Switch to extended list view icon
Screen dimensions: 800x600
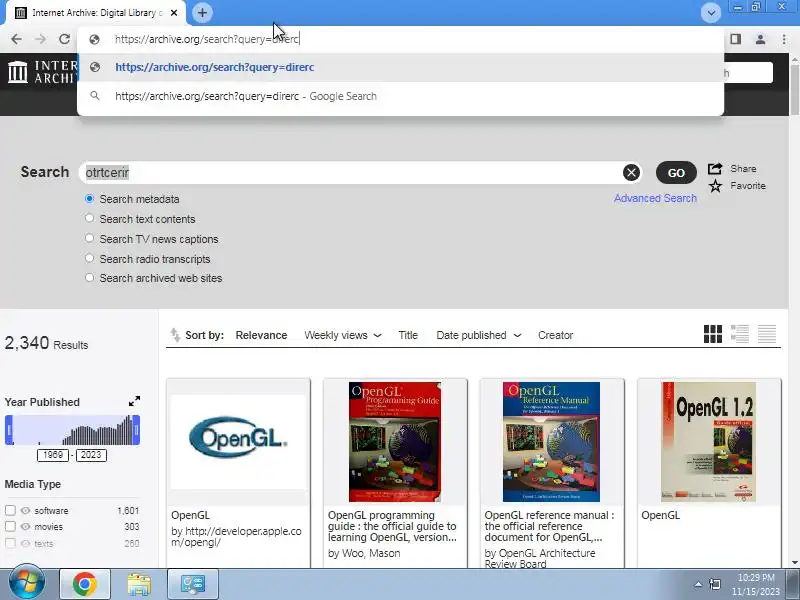tap(740, 334)
